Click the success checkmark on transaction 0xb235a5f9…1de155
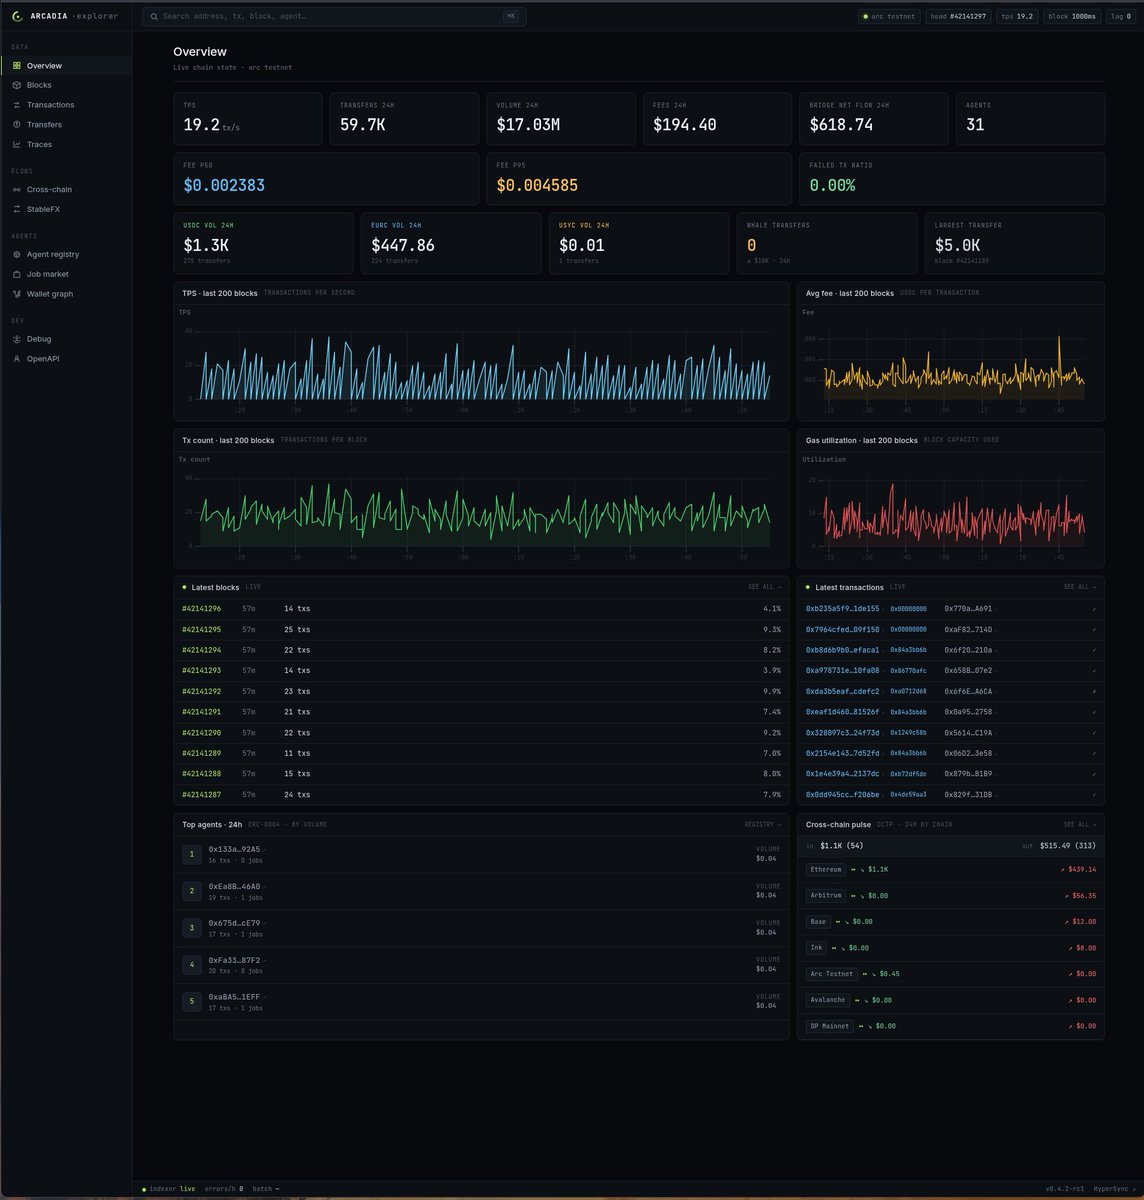The width and height of the screenshot is (1144, 1200). tap(1094, 608)
